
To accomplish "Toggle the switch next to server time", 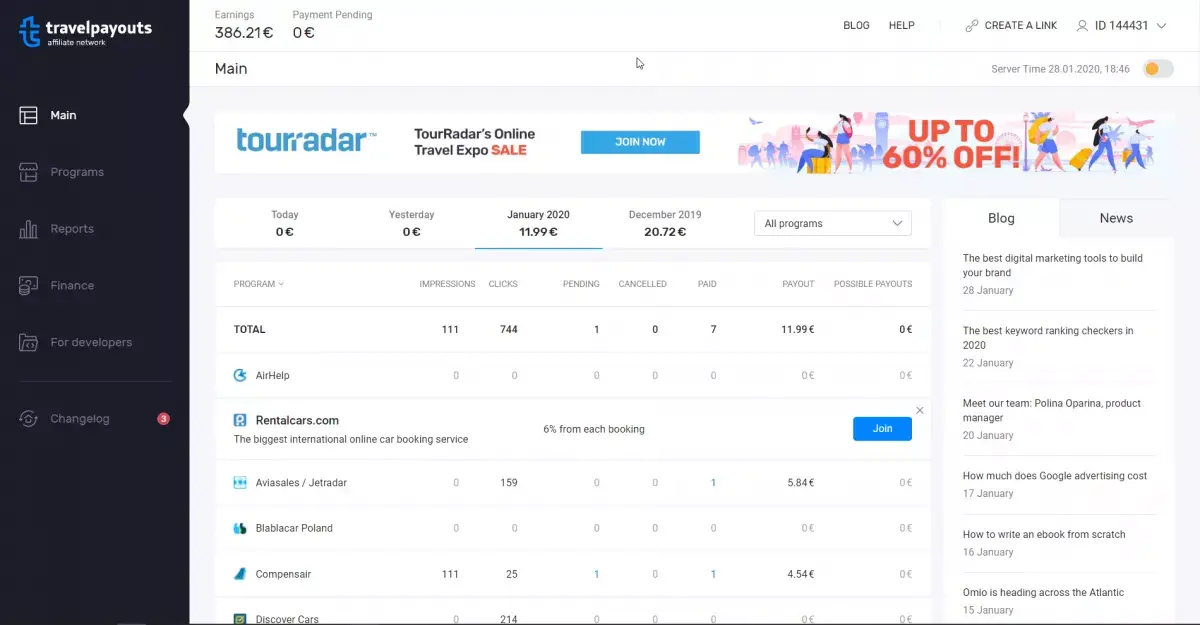I will point(1158,69).
